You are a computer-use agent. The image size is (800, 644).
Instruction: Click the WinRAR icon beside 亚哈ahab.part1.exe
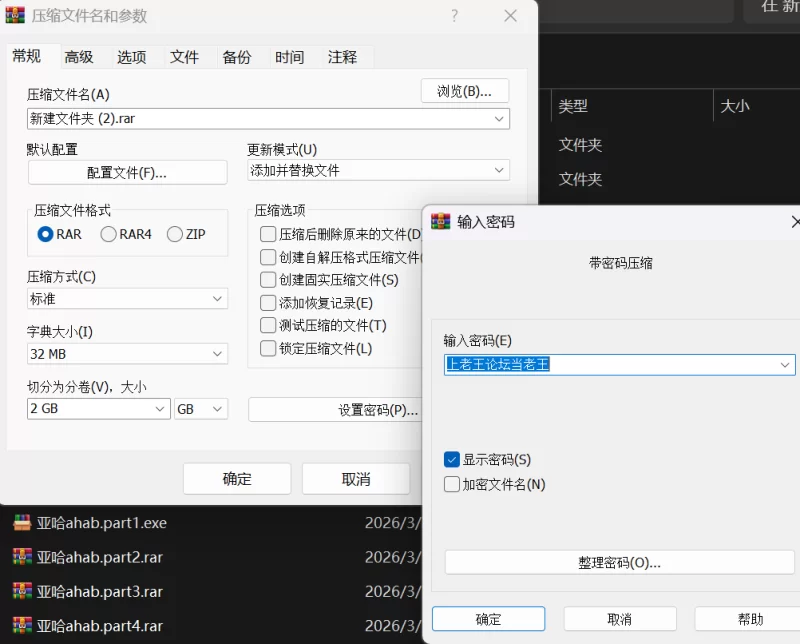(21, 523)
